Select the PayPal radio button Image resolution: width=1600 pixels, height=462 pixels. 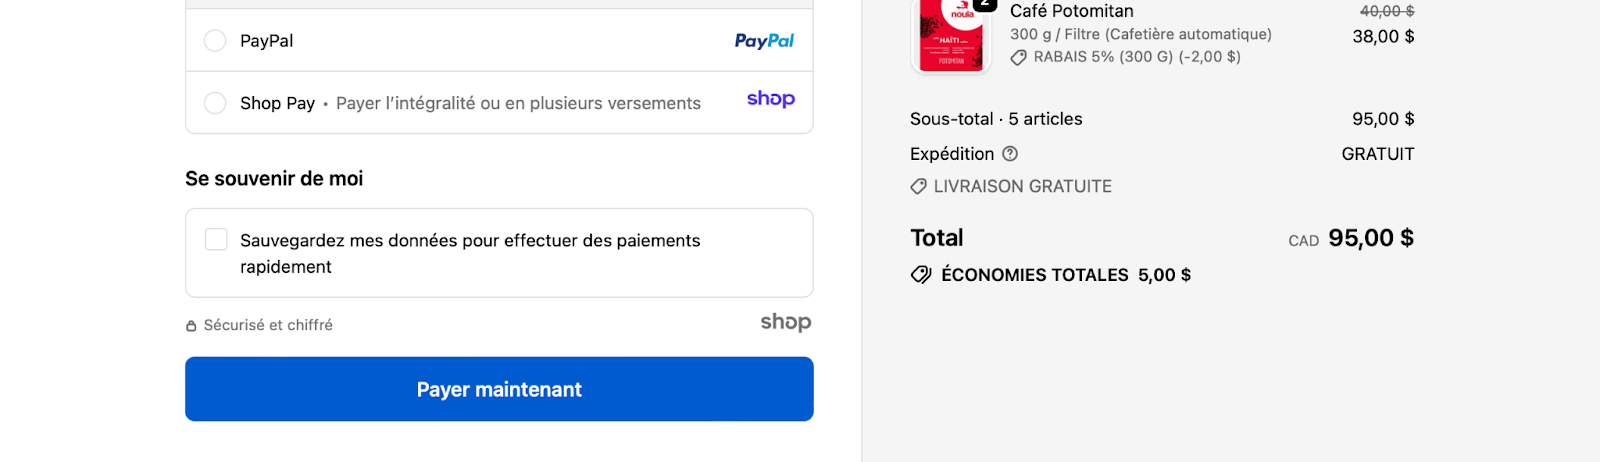tap(215, 41)
